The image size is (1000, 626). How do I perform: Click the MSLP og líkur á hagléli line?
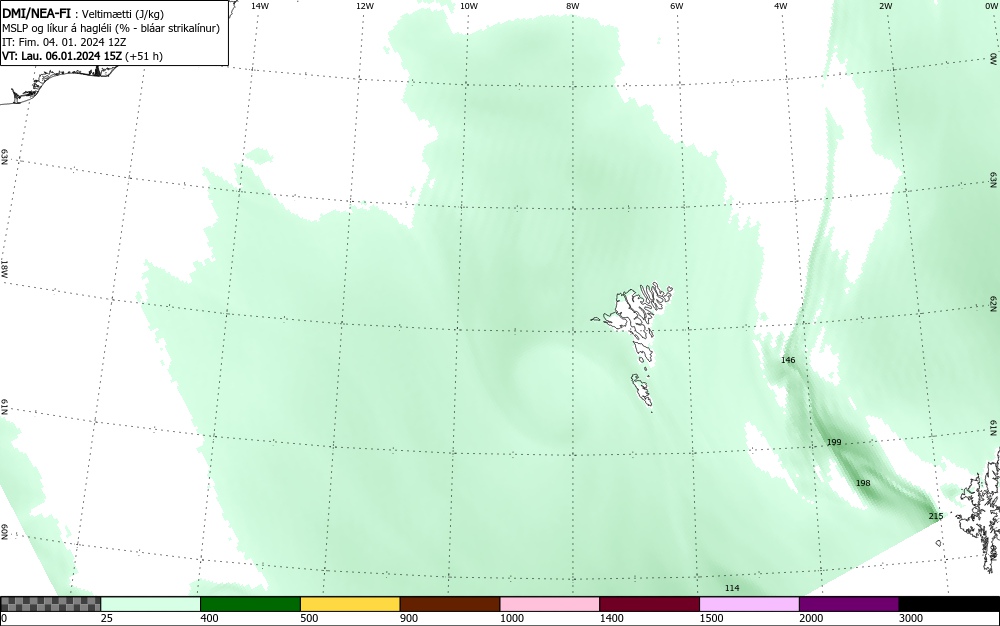pos(111,29)
